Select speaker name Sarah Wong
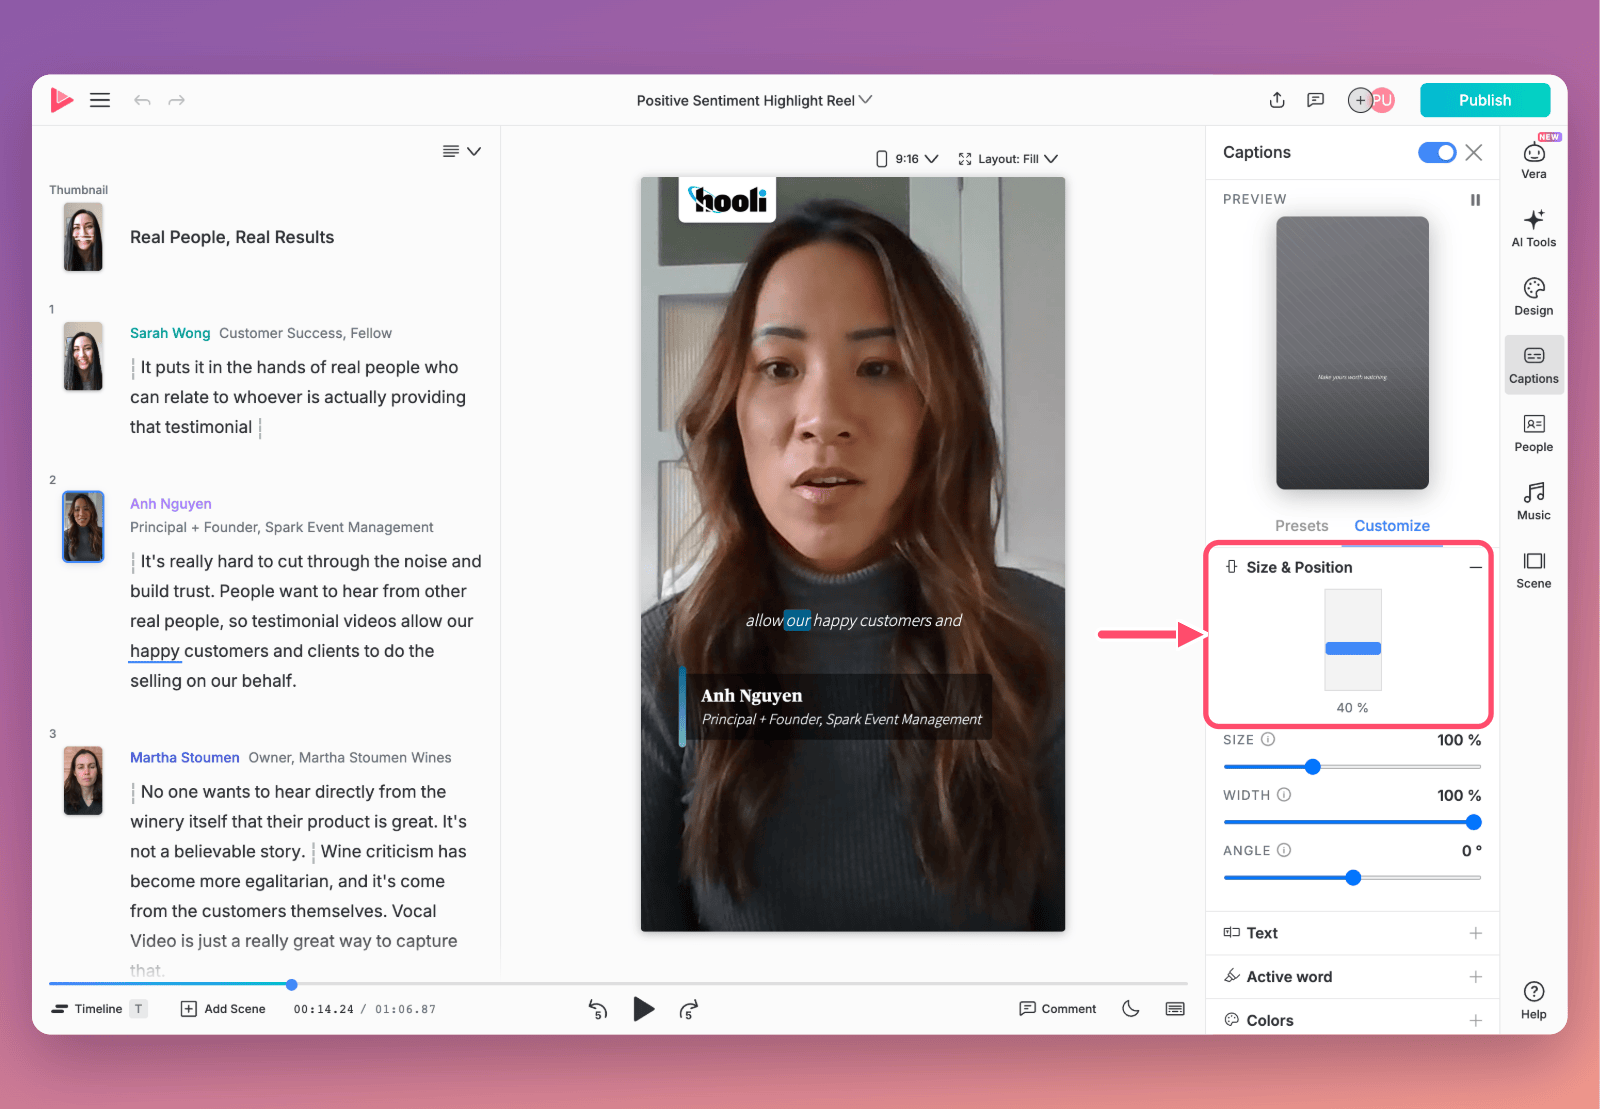The image size is (1600, 1109). [x=170, y=333]
